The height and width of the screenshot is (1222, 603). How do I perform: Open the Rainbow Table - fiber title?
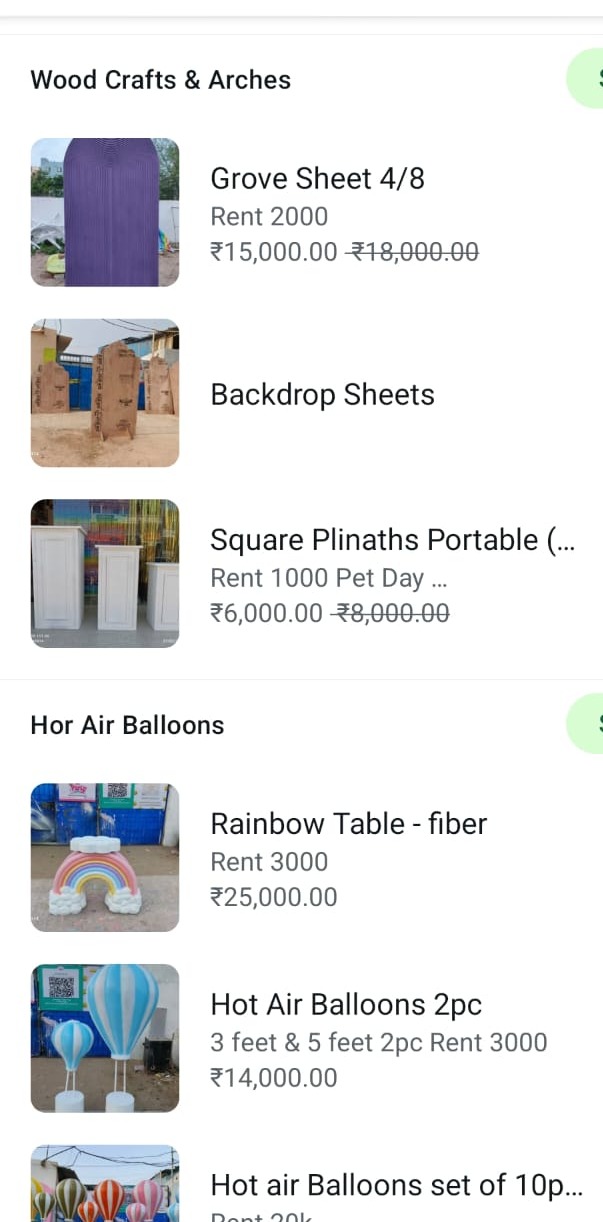348,824
